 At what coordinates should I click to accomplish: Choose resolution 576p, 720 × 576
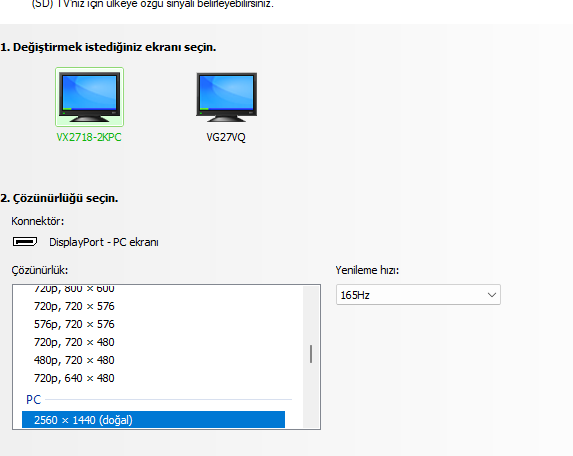click(x=74, y=324)
